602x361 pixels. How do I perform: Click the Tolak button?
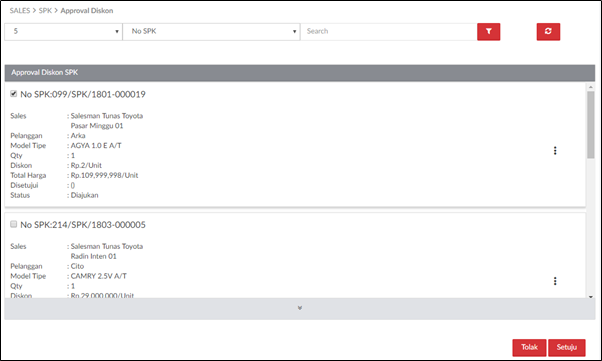(x=529, y=347)
